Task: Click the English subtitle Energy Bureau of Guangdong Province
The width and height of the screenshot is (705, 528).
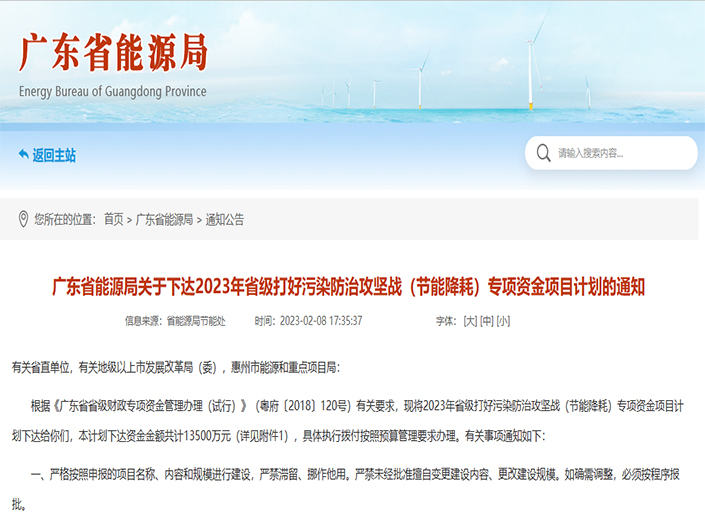Action: pos(113,92)
